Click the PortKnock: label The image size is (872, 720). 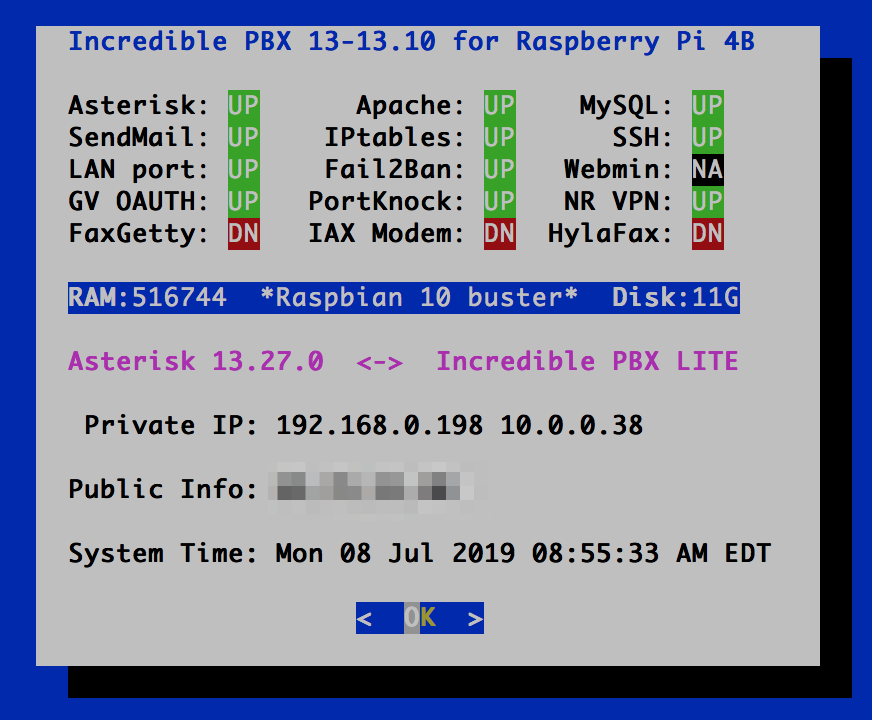(387, 201)
